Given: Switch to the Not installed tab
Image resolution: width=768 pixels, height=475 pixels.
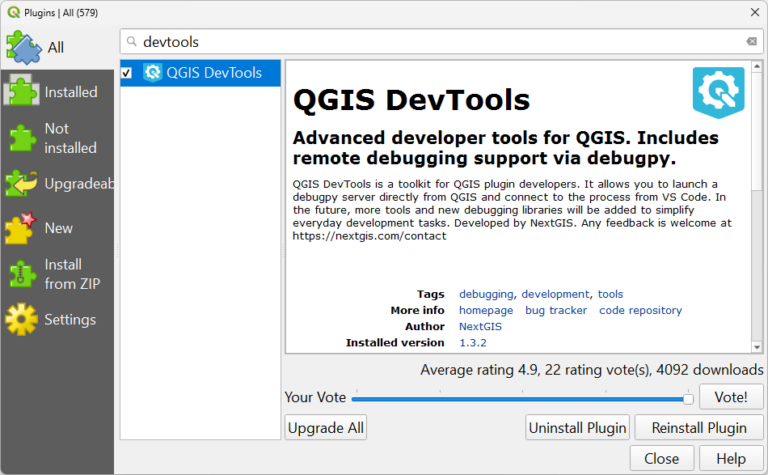Looking at the screenshot, I should 57,138.
